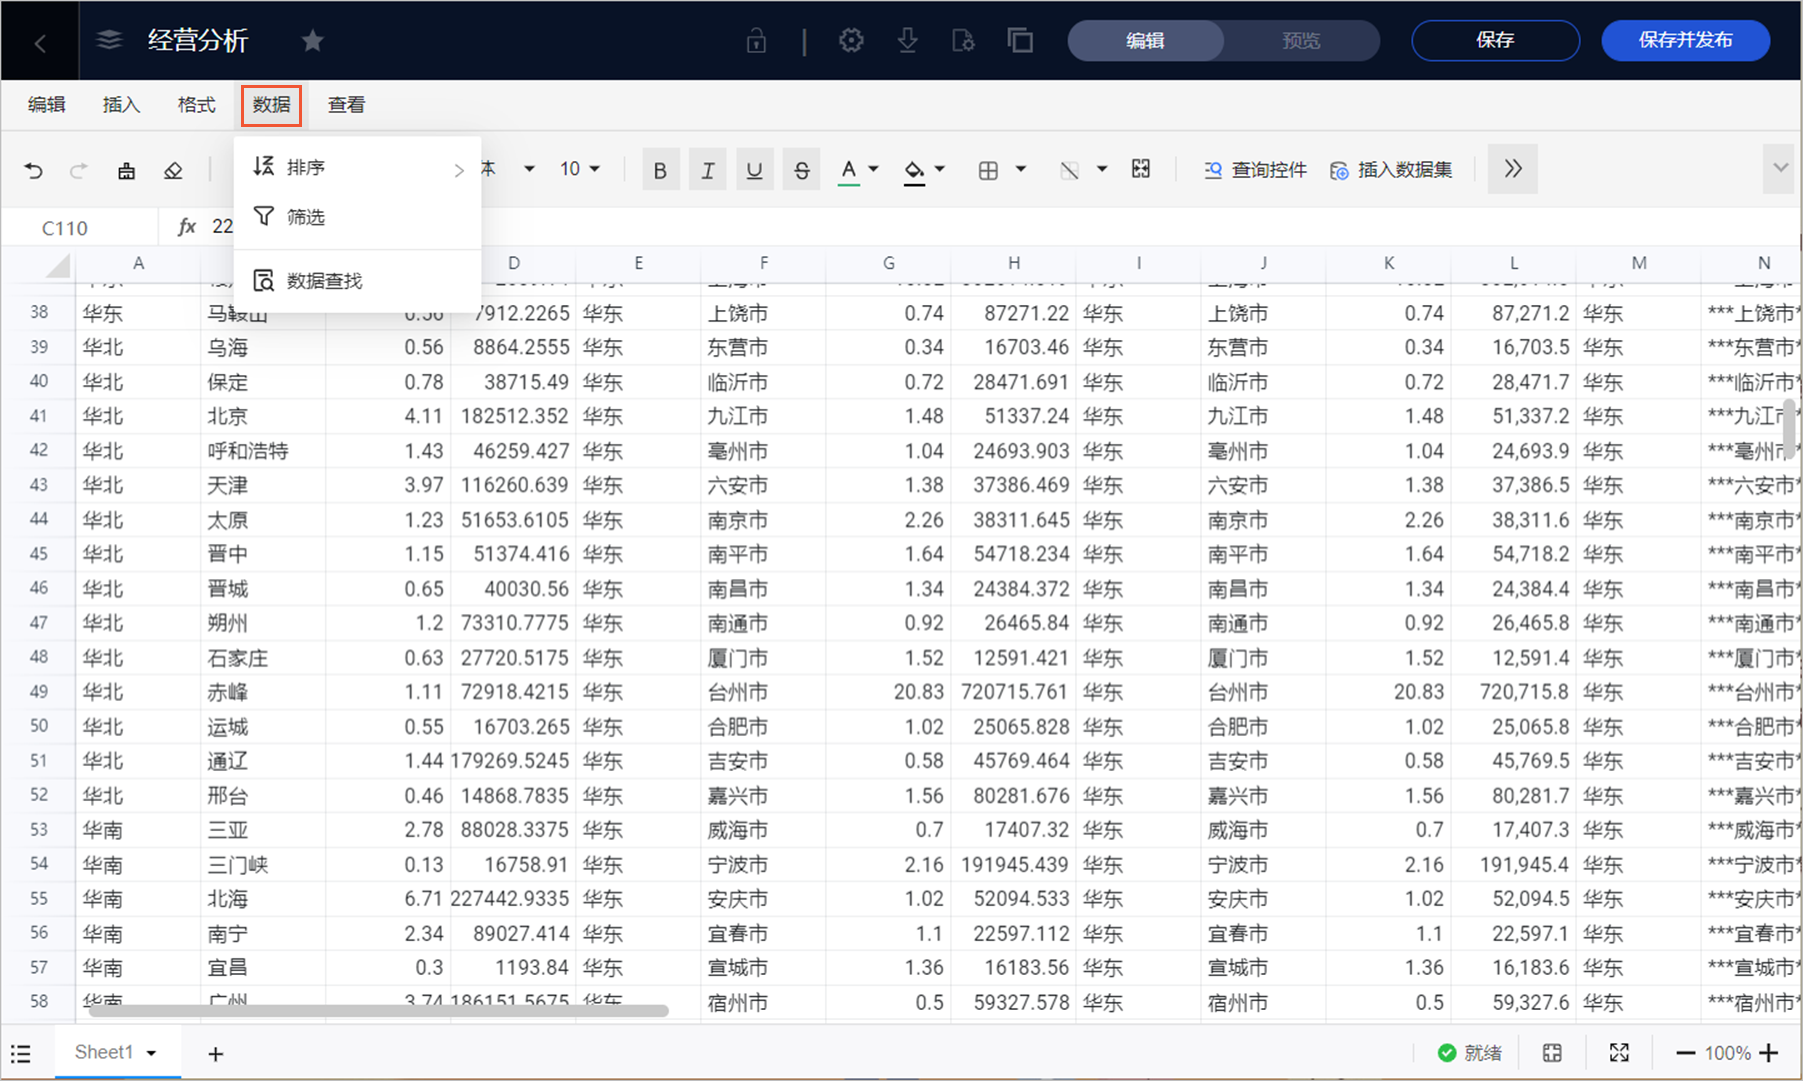
Task: Click the vertical scrollbar thumb
Action: tap(1789, 428)
